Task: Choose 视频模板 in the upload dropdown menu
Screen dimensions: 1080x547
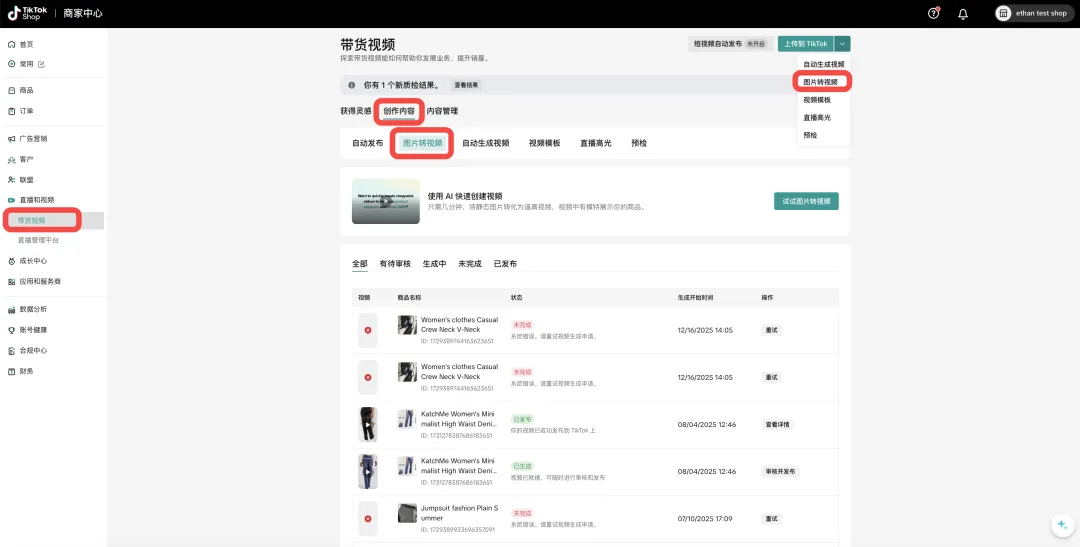Action: [x=817, y=100]
